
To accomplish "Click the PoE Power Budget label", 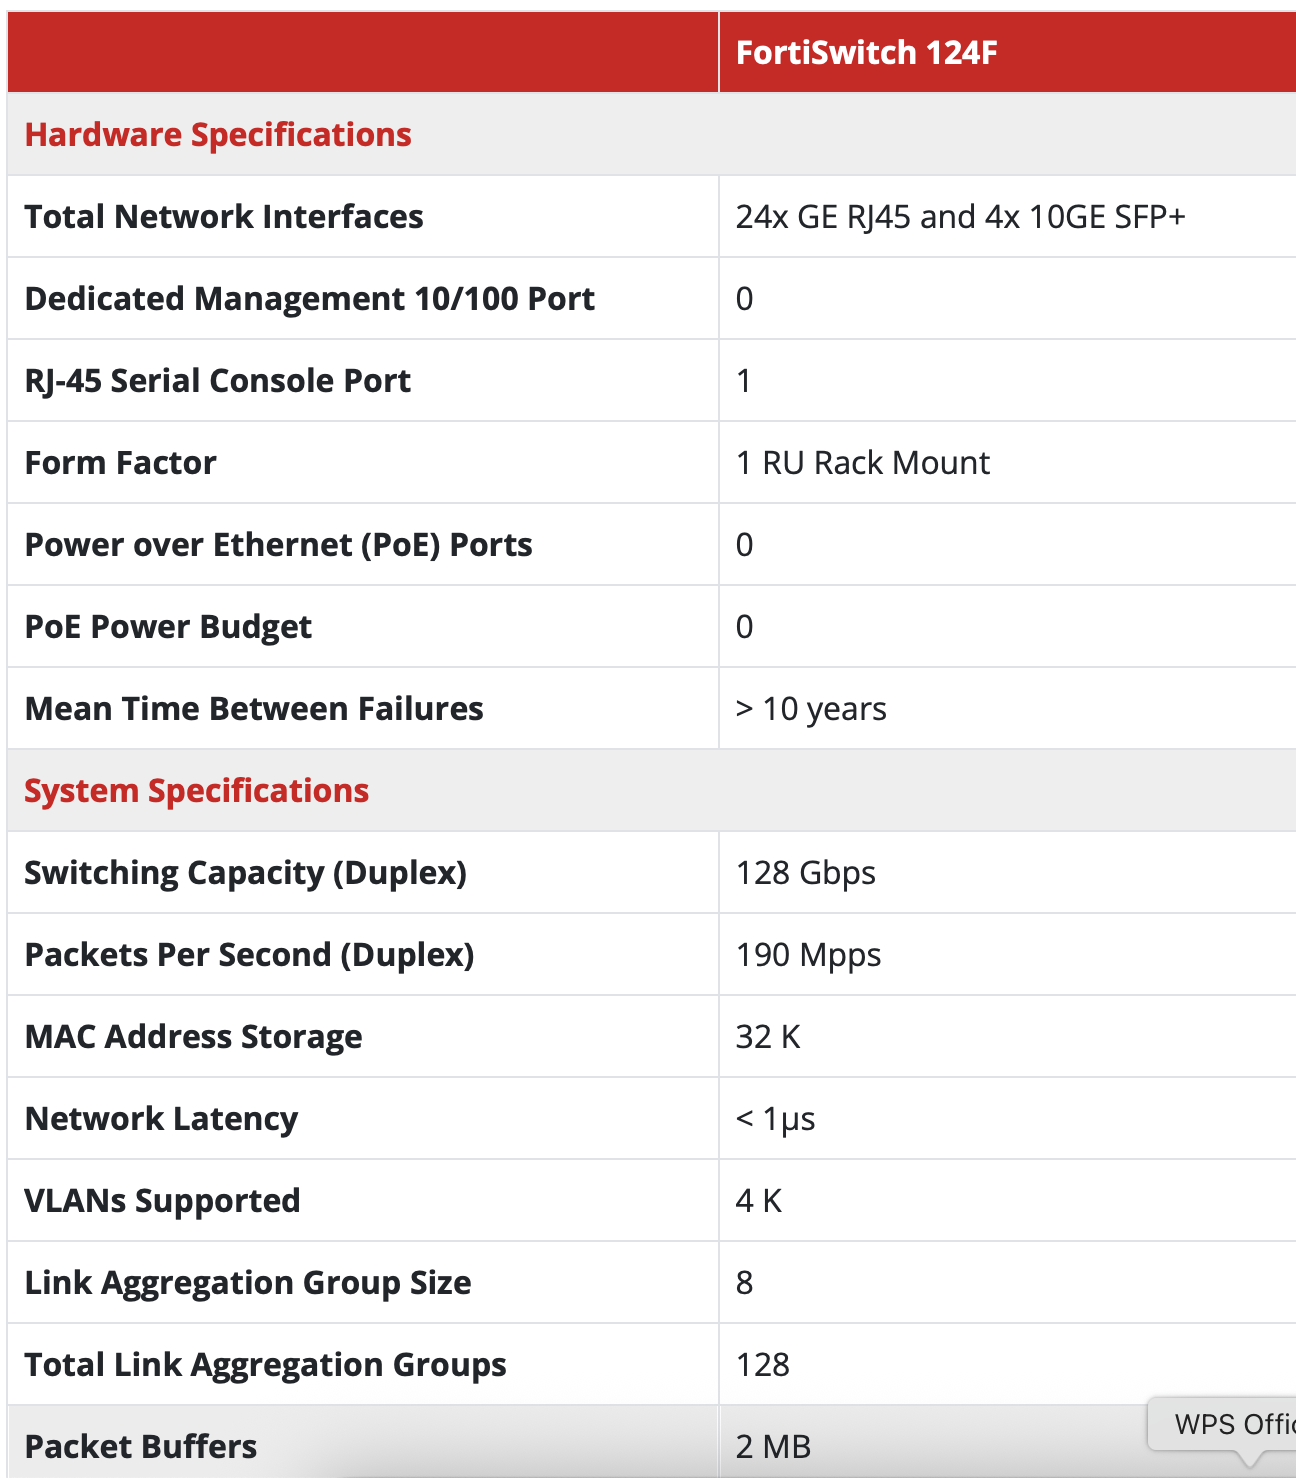I will point(168,626).
